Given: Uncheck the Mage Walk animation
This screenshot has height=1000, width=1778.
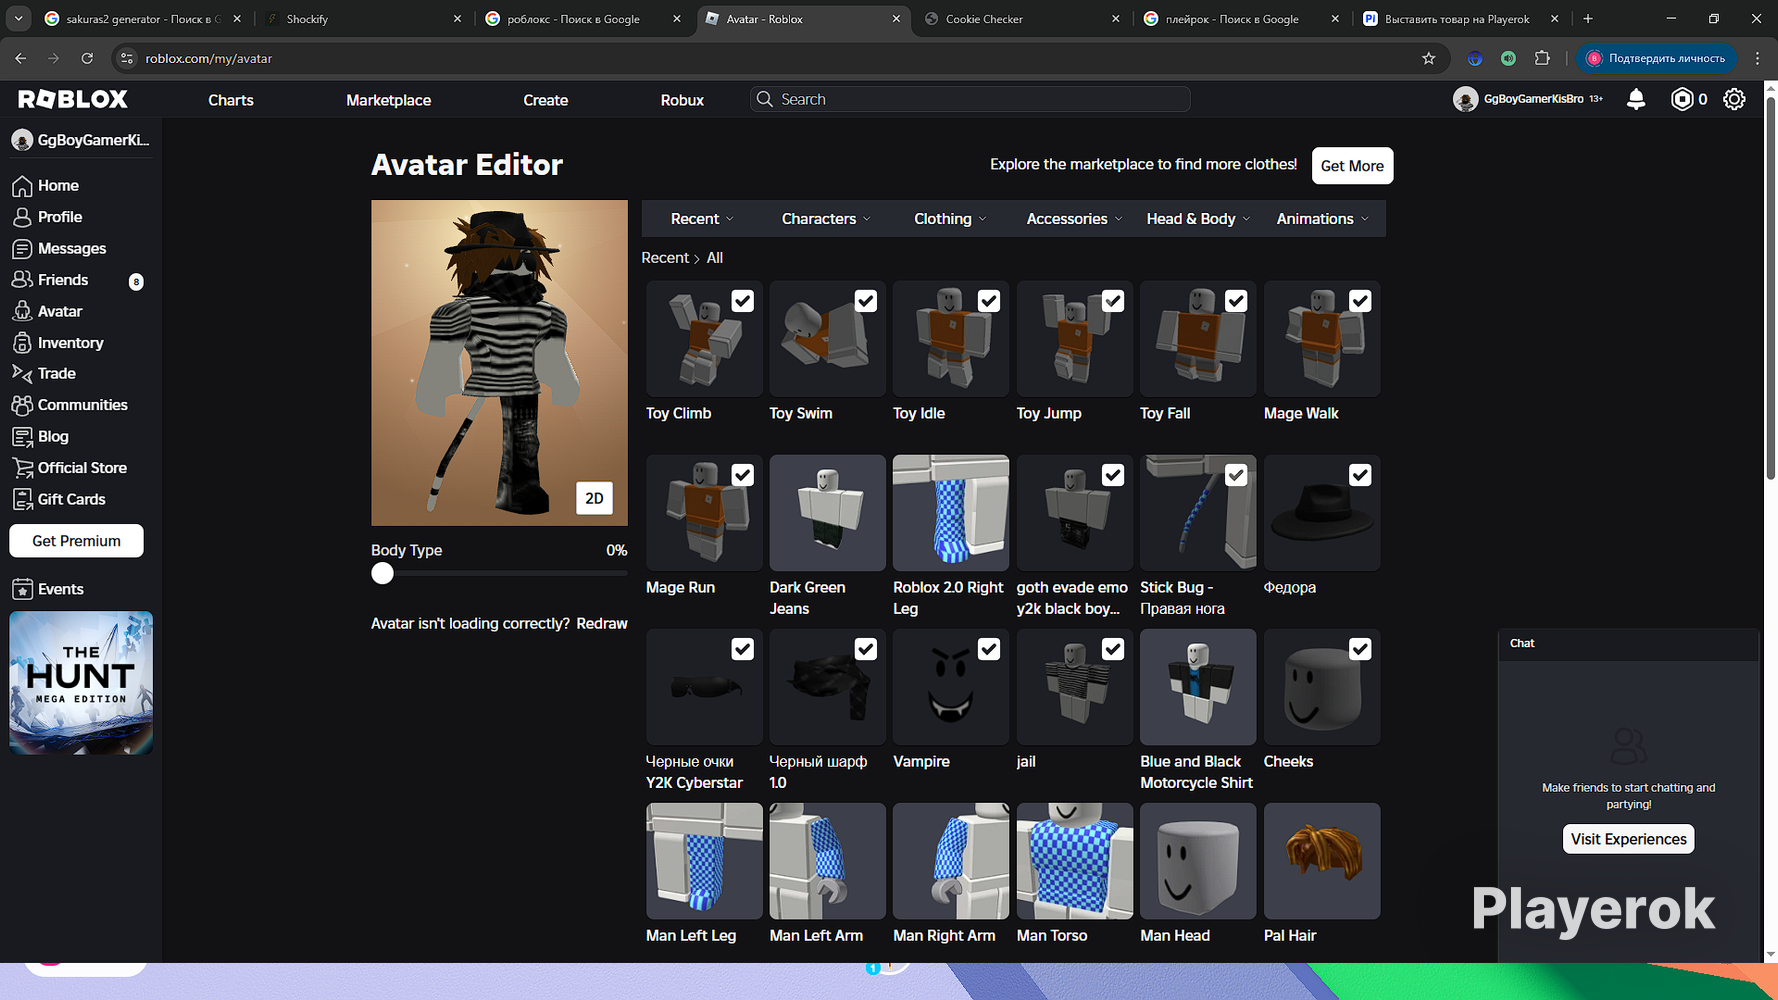Looking at the screenshot, I should point(1360,301).
